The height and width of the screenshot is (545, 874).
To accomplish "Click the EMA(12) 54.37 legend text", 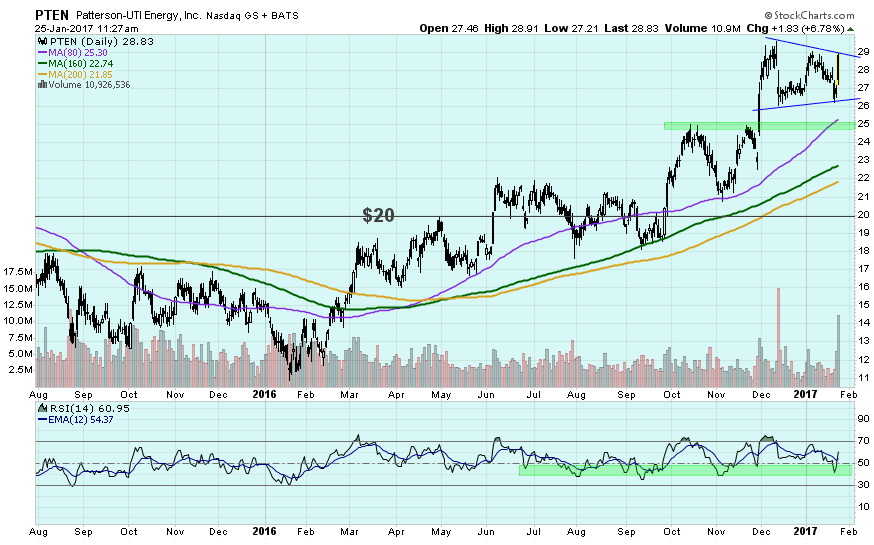I will tap(80, 420).
